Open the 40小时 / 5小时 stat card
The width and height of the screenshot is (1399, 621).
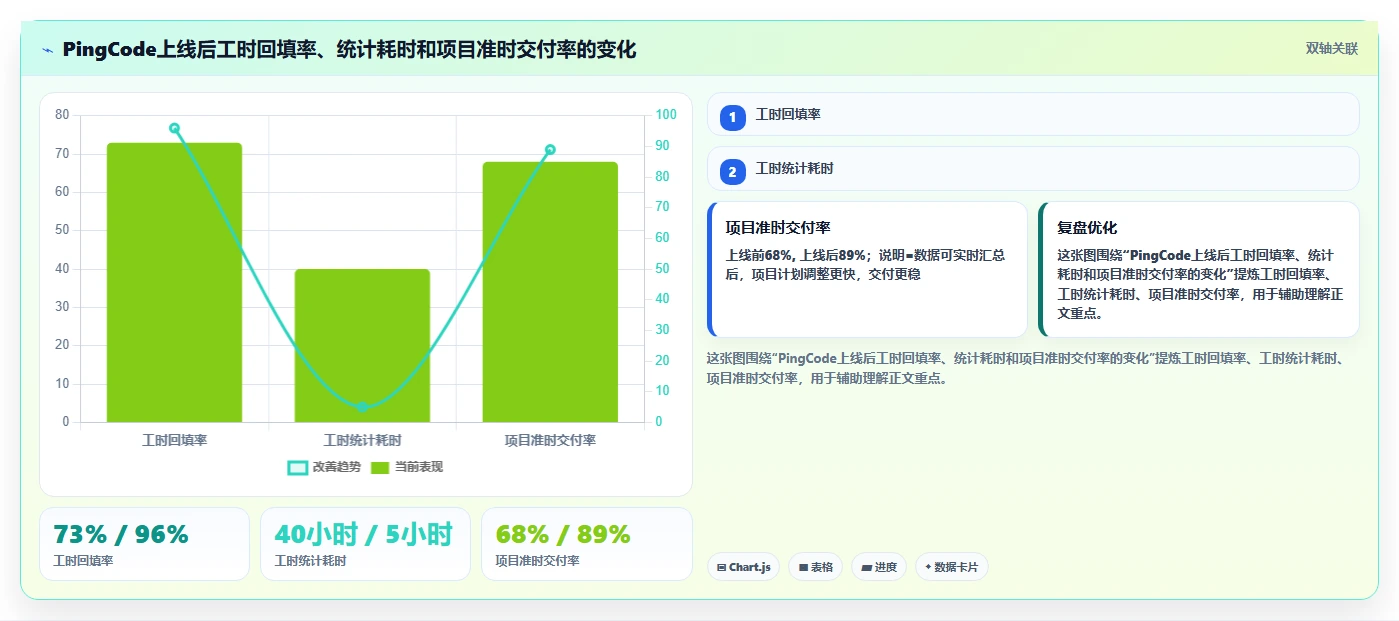coord(365,544)
